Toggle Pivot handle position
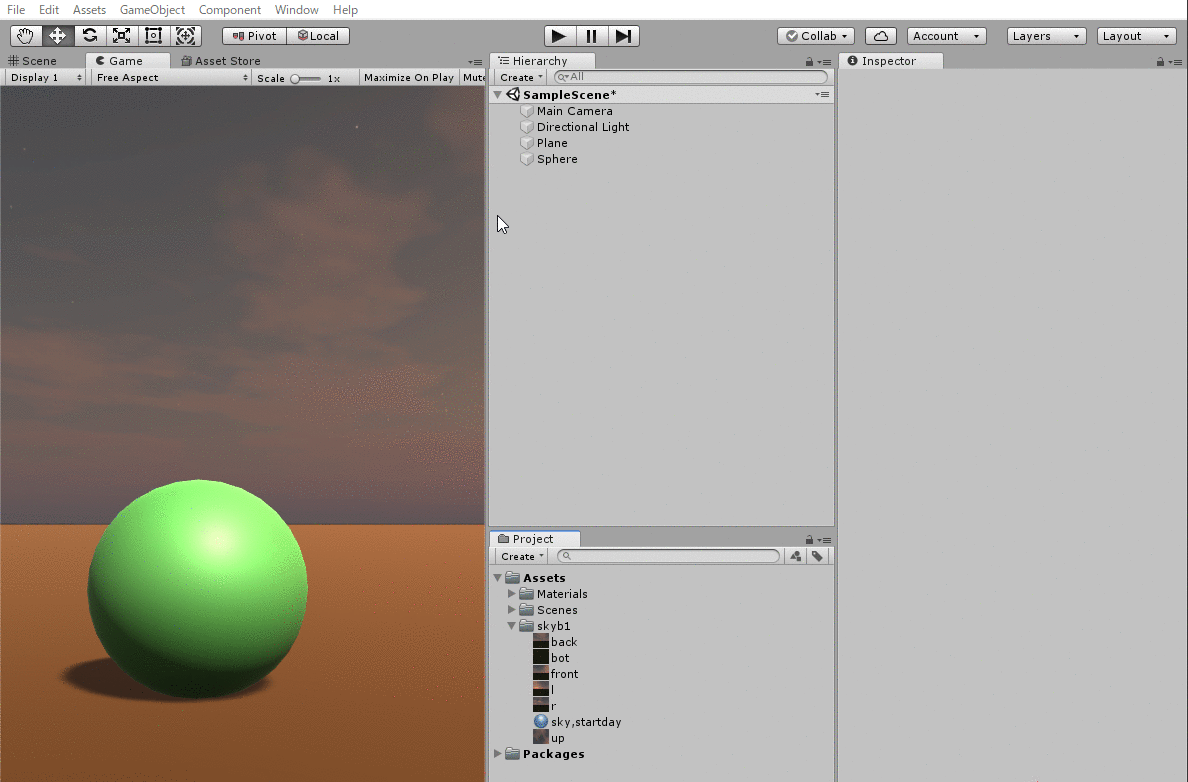1188x782 pixels. click(254, 36)
